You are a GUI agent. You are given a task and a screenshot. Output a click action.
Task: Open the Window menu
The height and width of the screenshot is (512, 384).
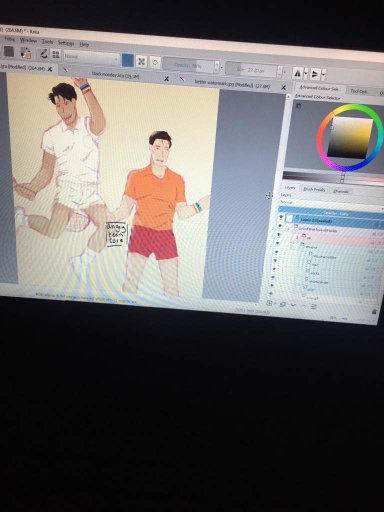[28, 40]
